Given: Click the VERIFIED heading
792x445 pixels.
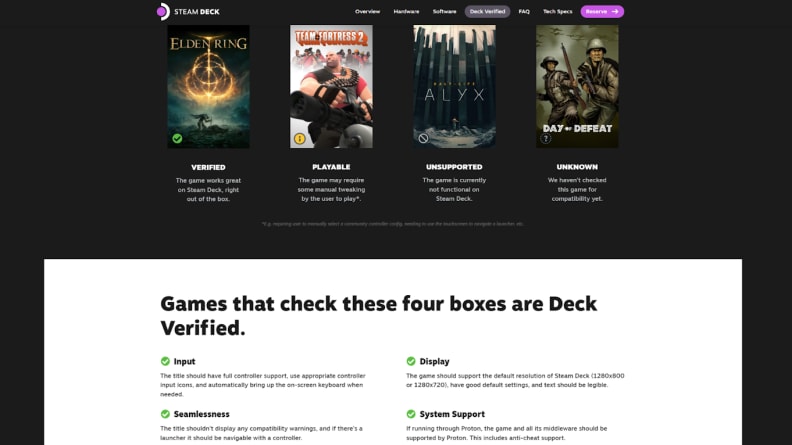Looking at the screenshot, I should (208, 167).
